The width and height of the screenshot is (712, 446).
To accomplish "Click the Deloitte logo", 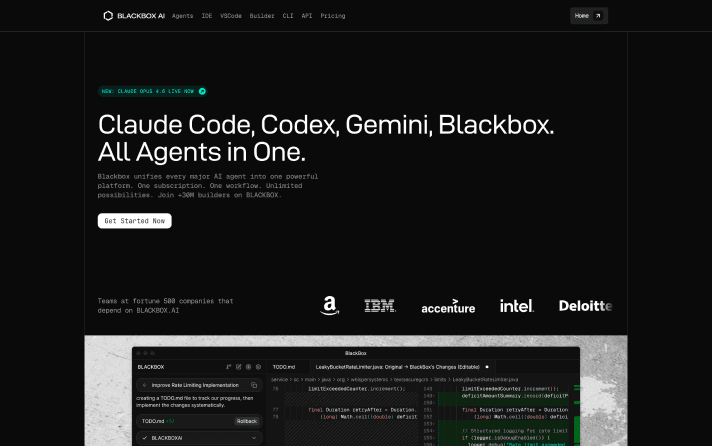I will click(585, 306).
